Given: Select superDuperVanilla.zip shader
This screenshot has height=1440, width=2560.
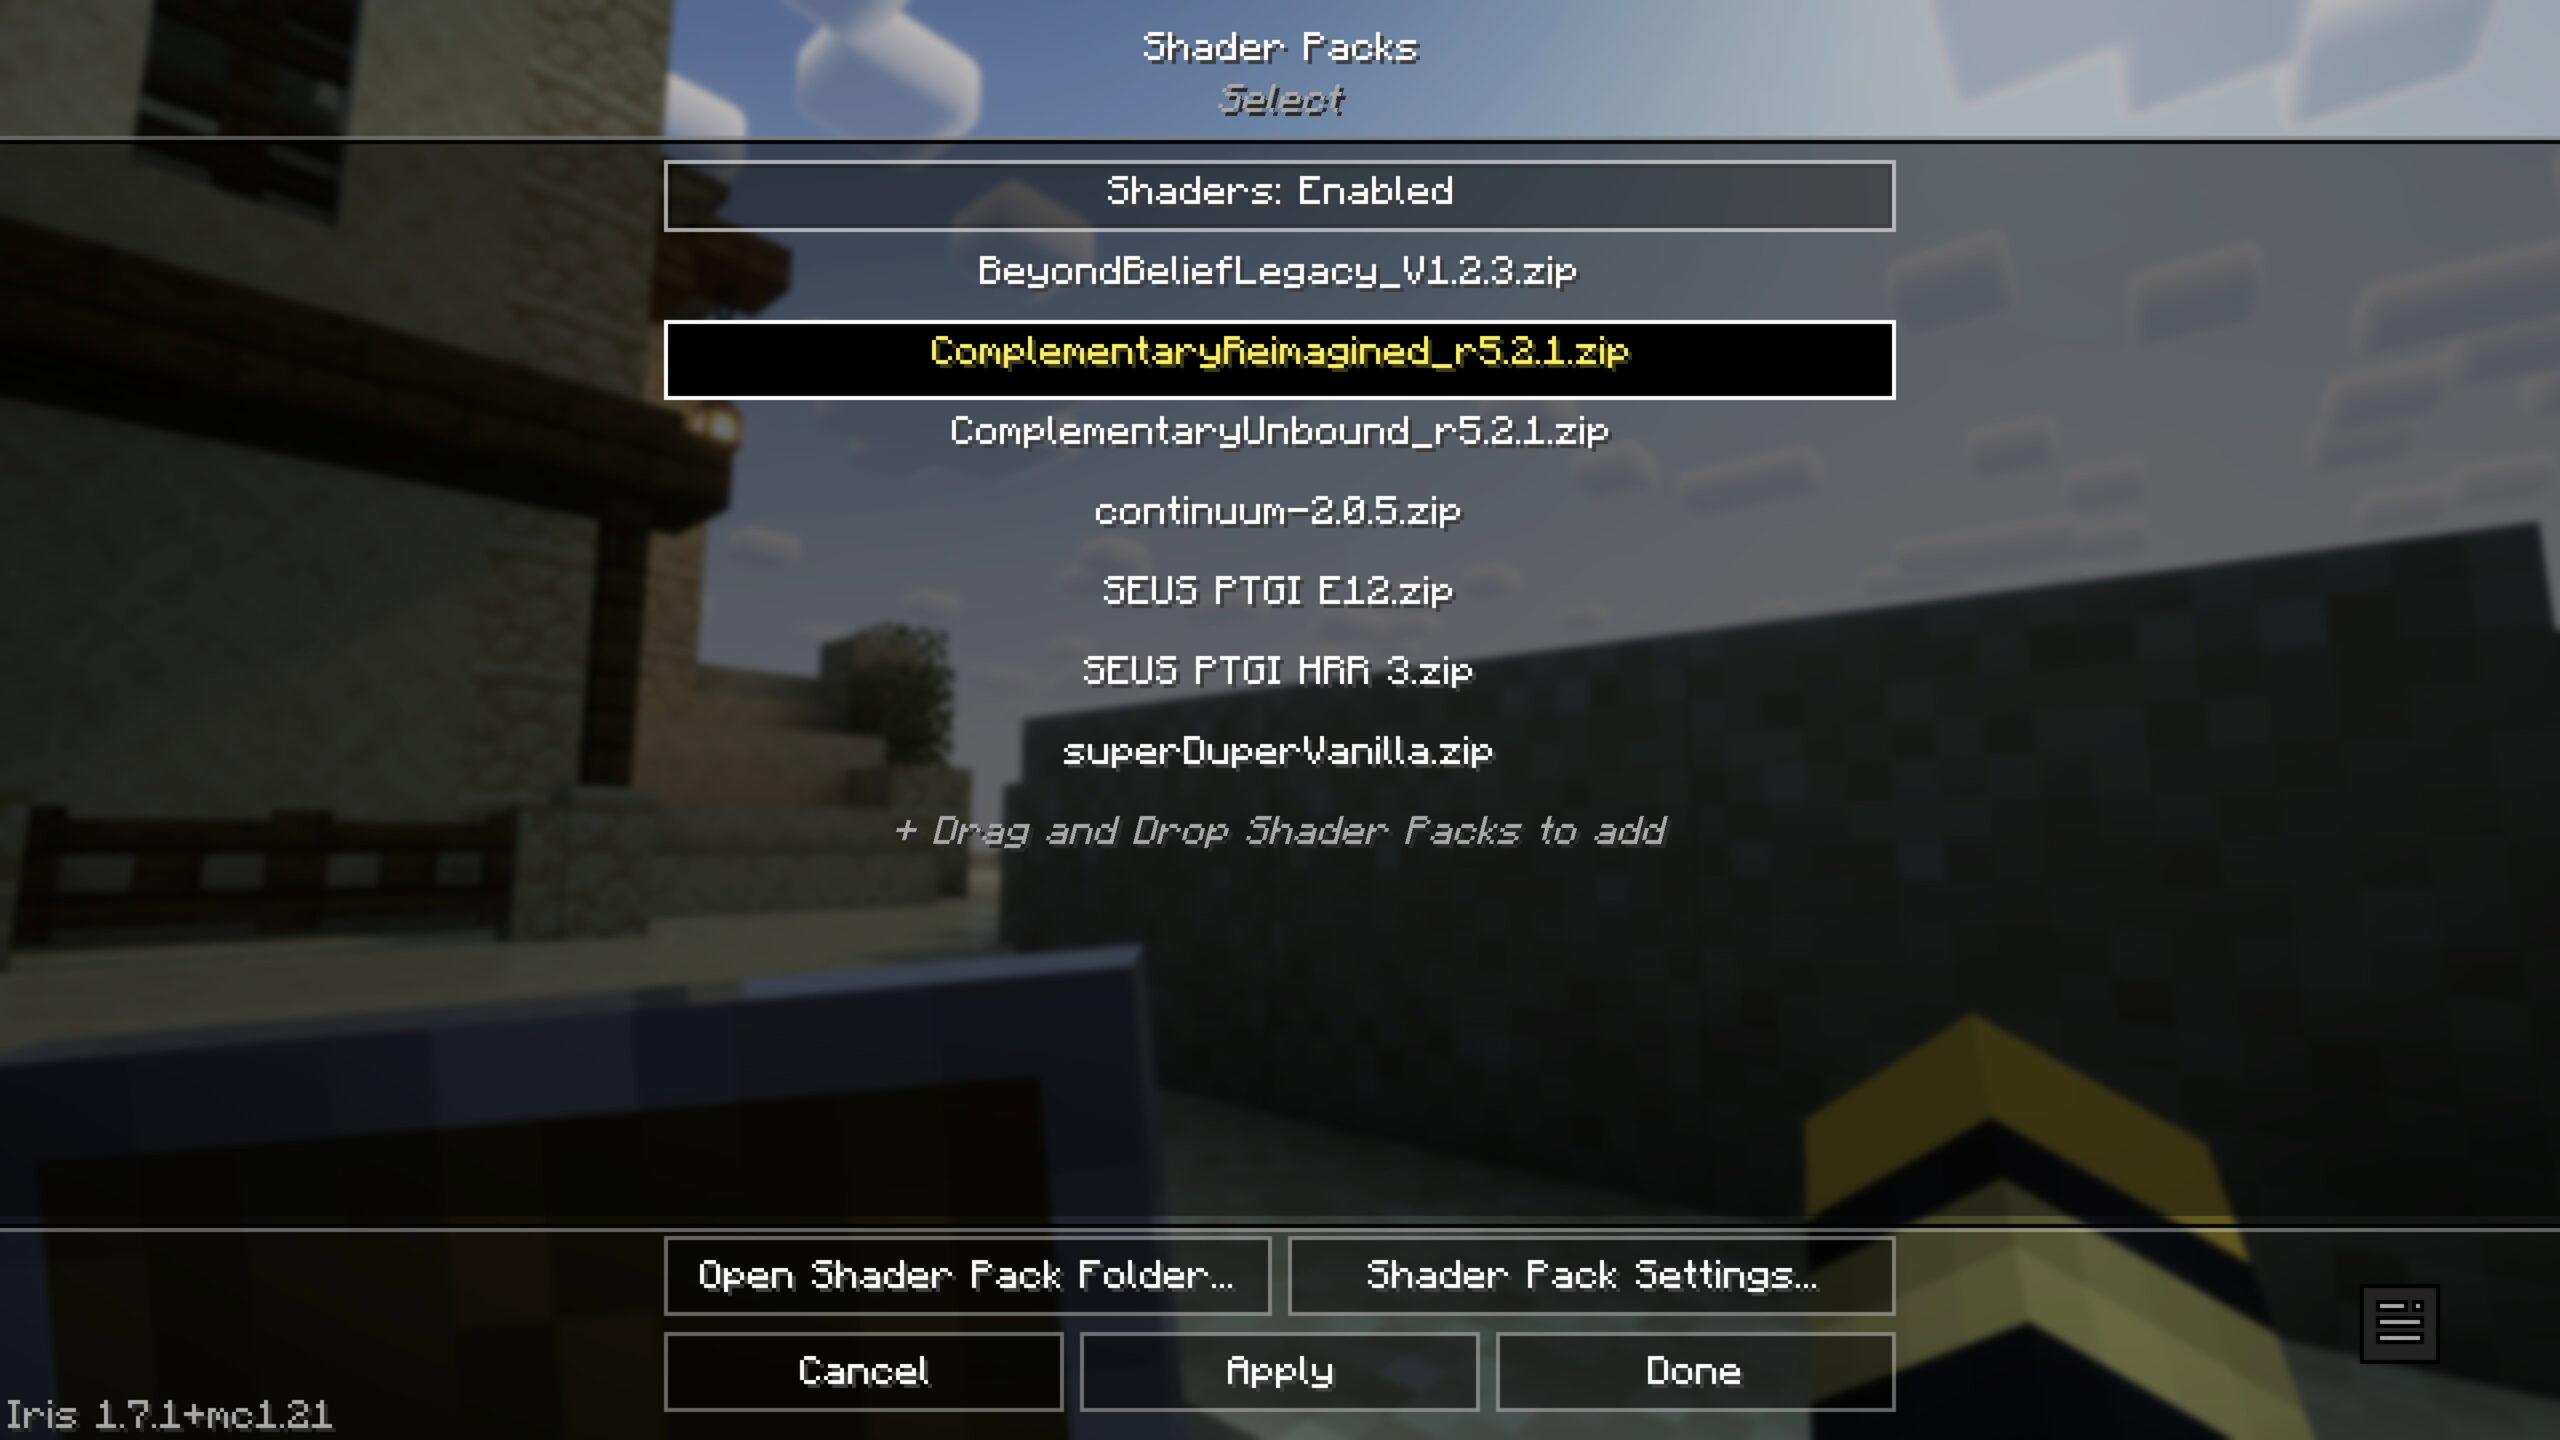Looking at the screenshot, I should (1280, 751).
